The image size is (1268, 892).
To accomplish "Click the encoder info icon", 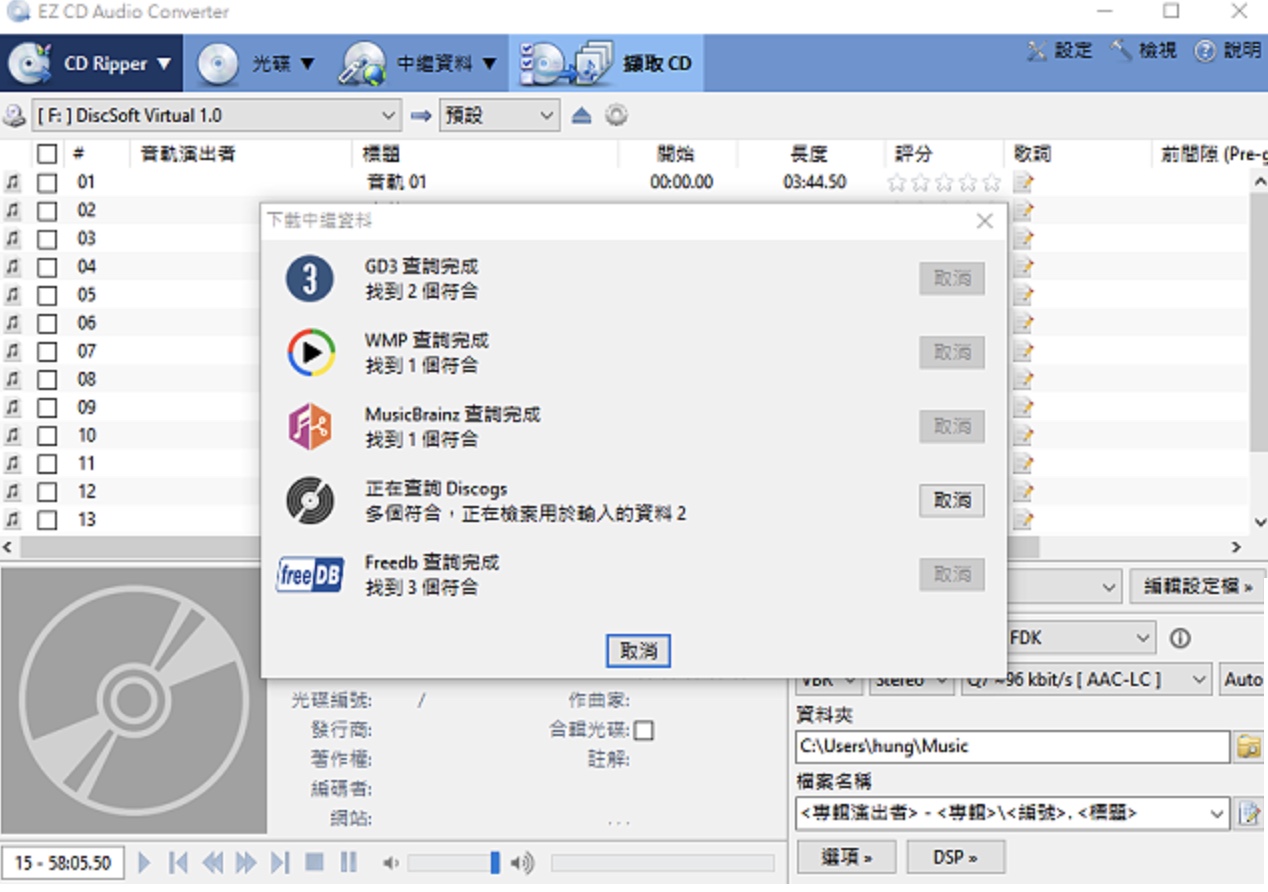I will [1180, 638].
